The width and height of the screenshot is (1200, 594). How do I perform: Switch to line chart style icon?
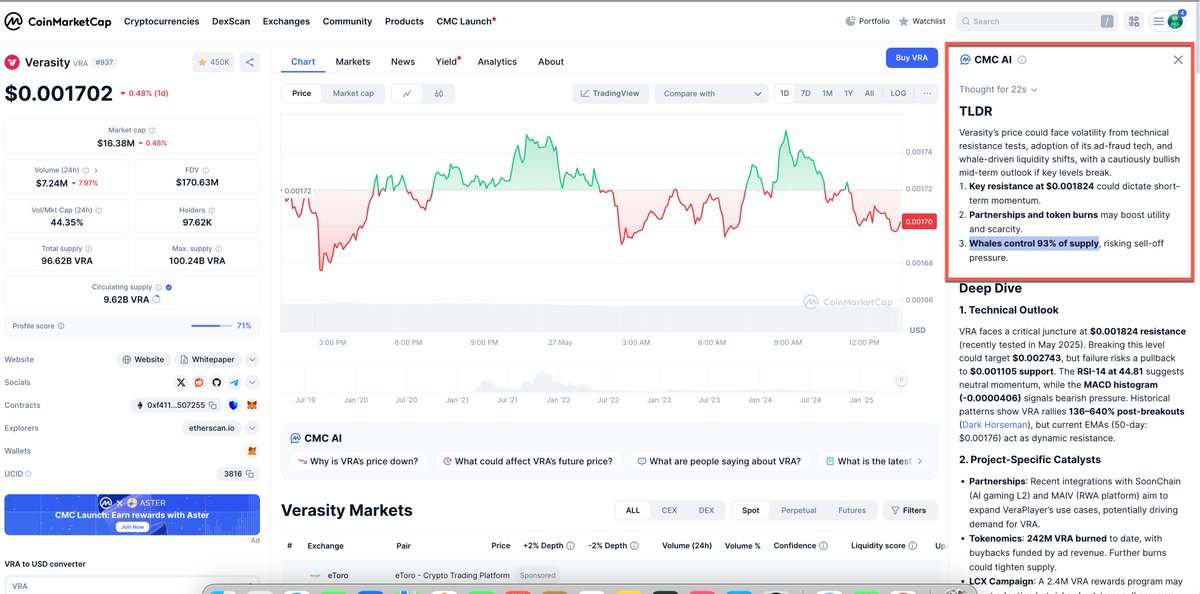(408, 93)
